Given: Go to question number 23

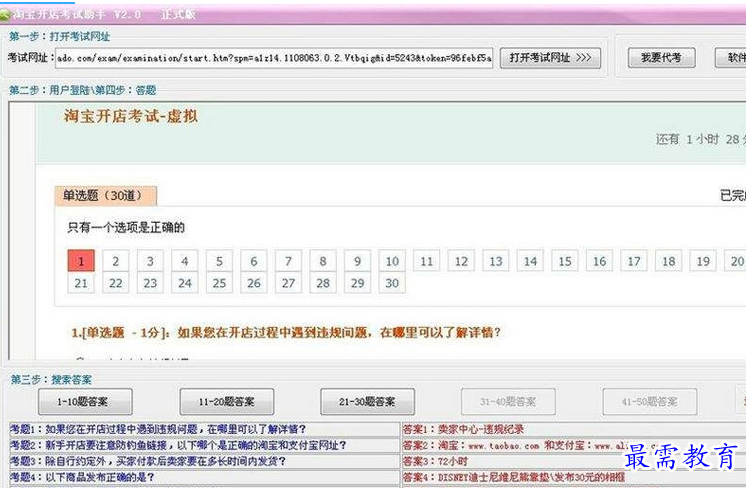Looking at the screenshot, I should pyautogui.click(x=150, y=283).
